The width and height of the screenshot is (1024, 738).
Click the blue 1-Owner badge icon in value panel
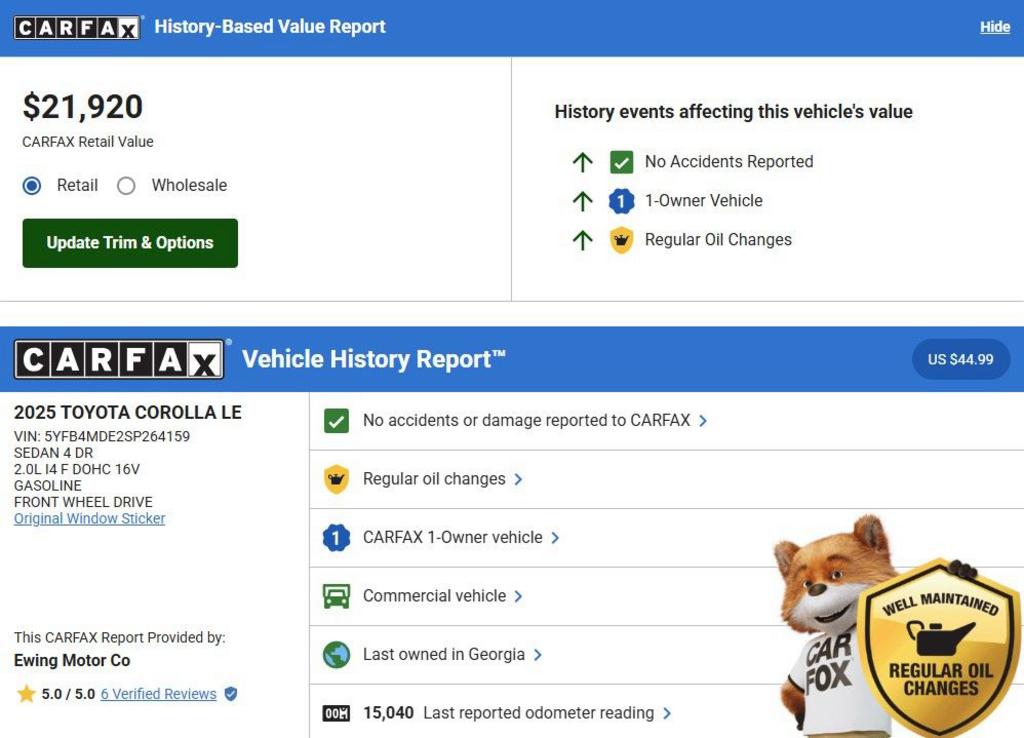[621, 201]
